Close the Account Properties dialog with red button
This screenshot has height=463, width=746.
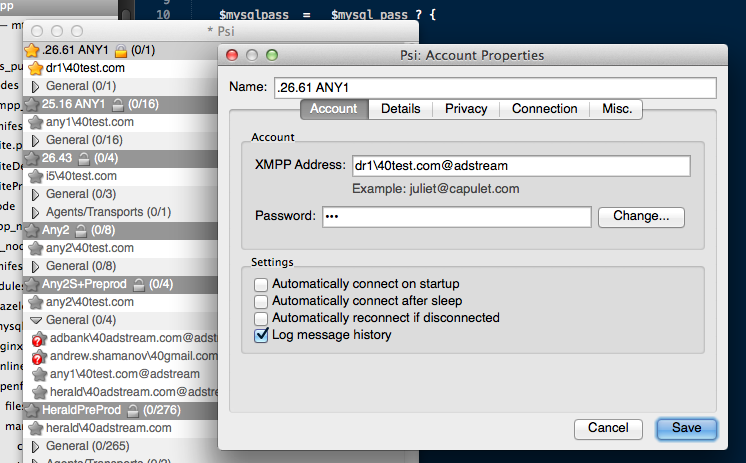click(x=232, y=55)
